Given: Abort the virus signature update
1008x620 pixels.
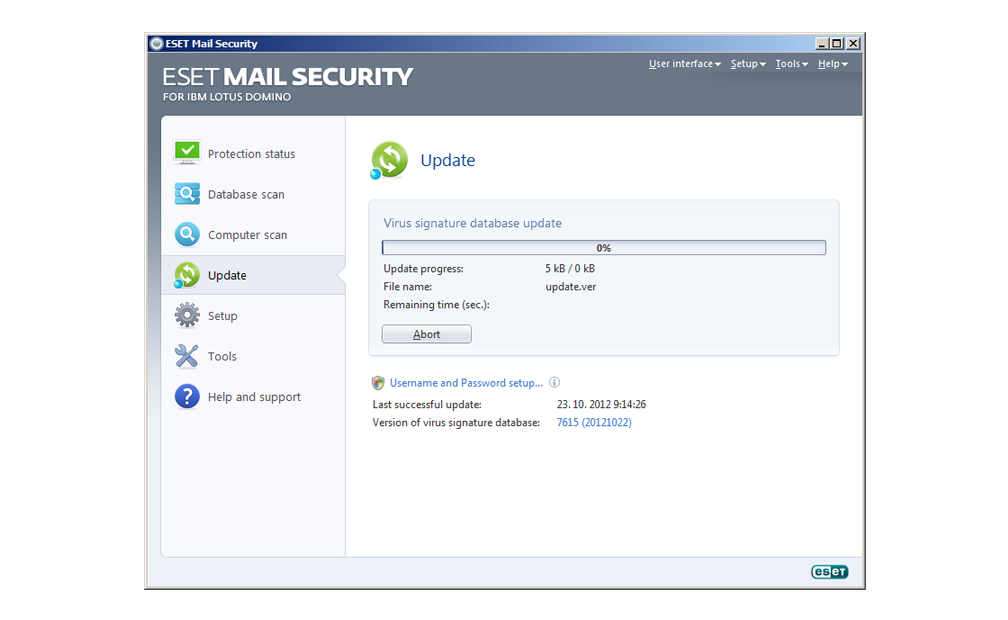Looking at the screenshot, I should (426, 334).
